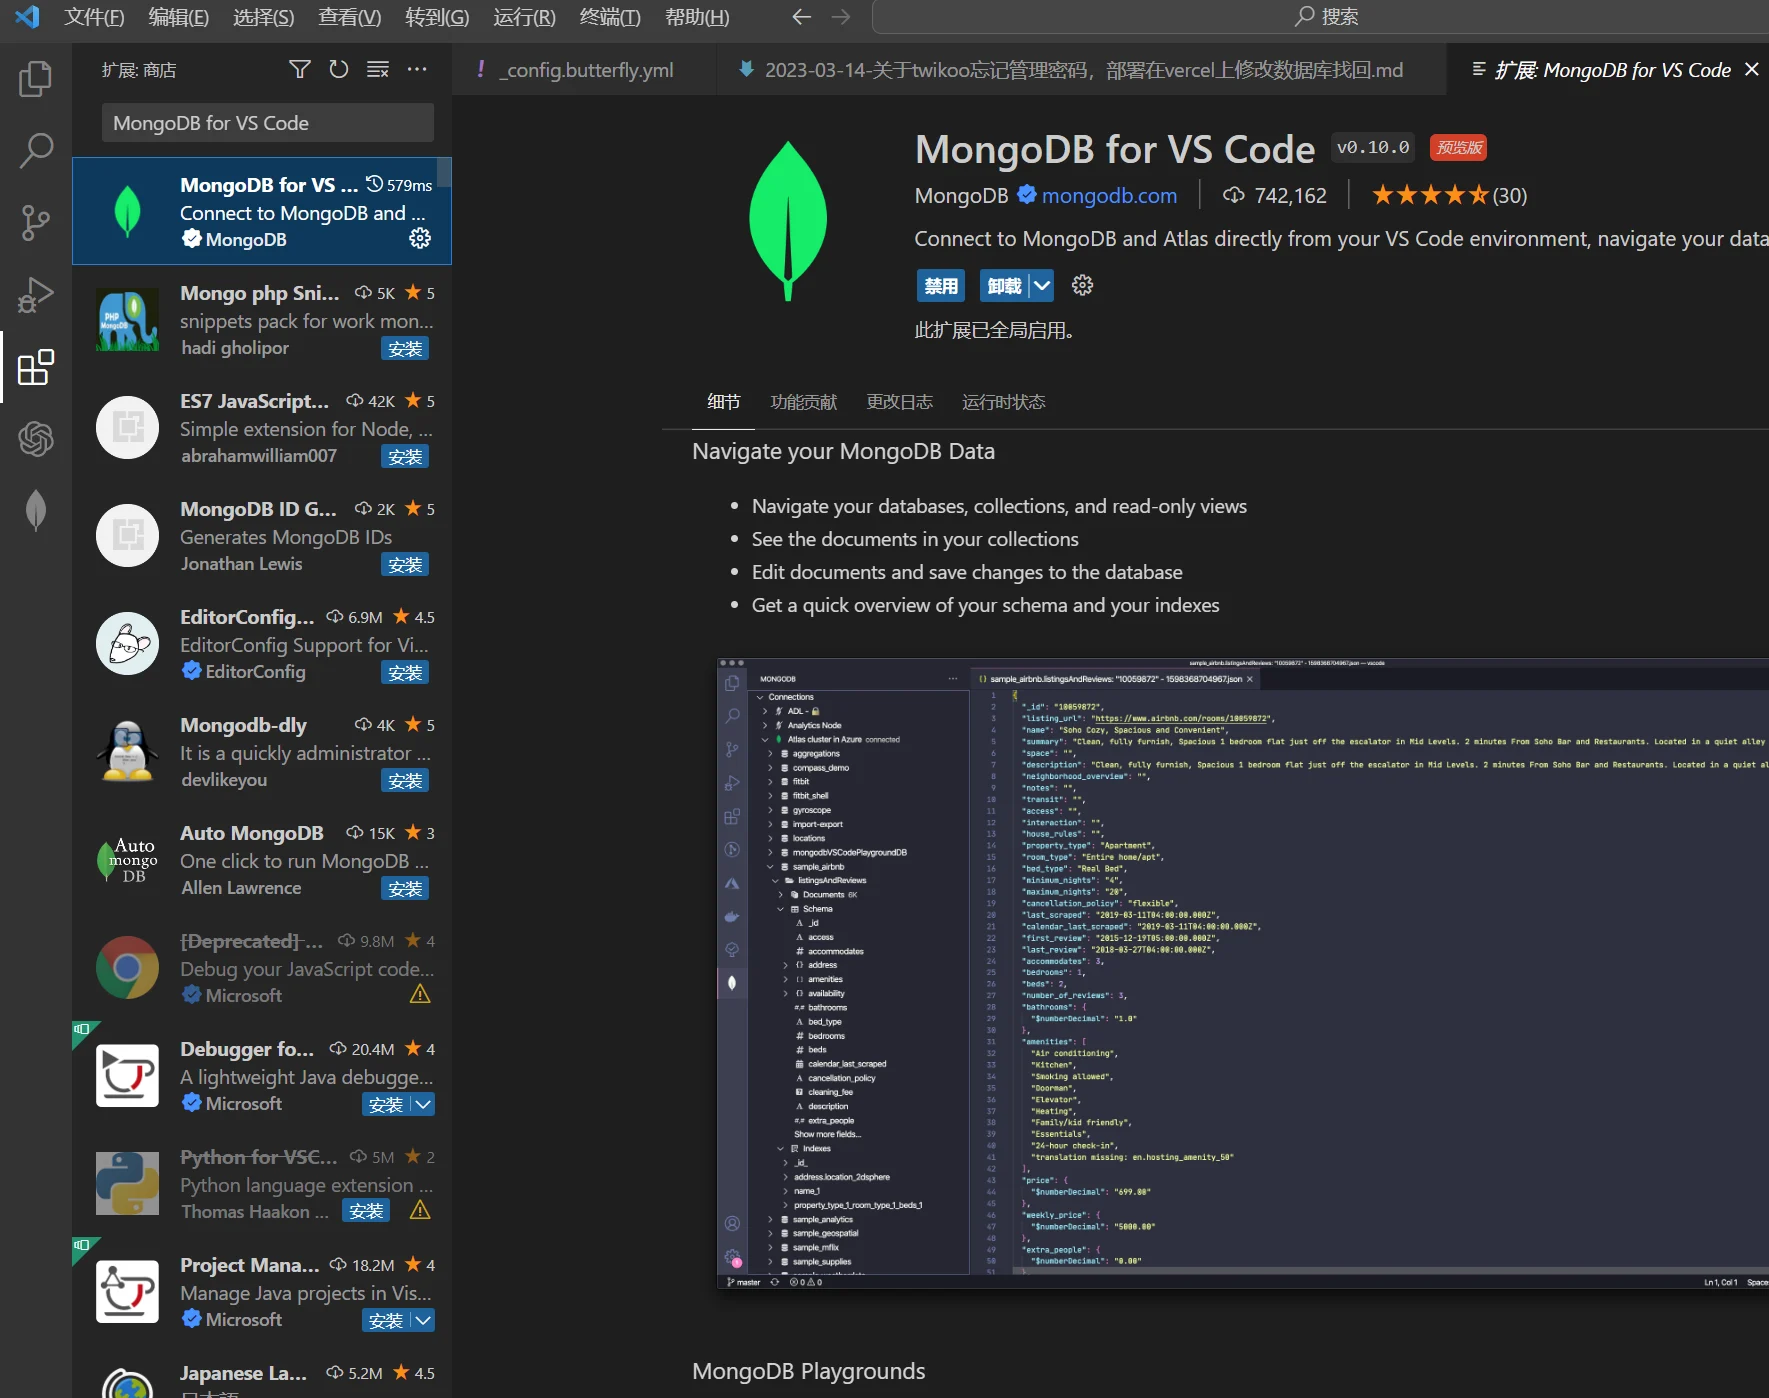This screenshot has height=1398, width=1769.
Task: Open the 文件(F) menu
Action: (x=94, y=17)
